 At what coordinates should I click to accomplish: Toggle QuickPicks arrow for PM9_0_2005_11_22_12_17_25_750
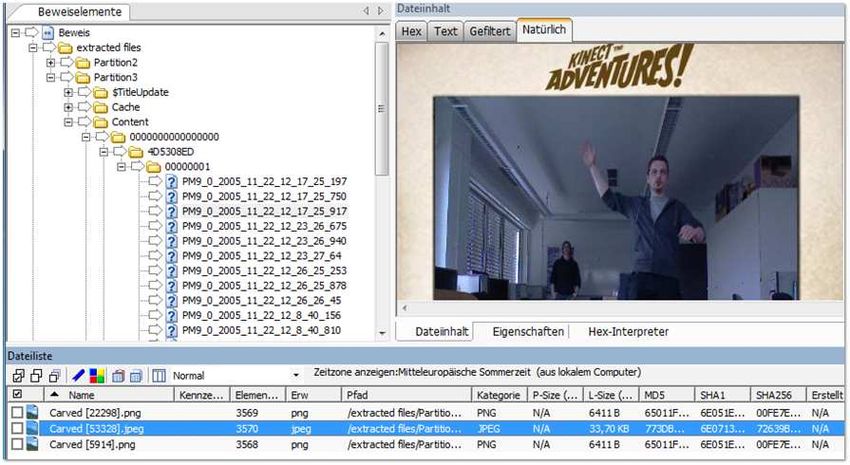pyautogui.click(x=155, y=196)
